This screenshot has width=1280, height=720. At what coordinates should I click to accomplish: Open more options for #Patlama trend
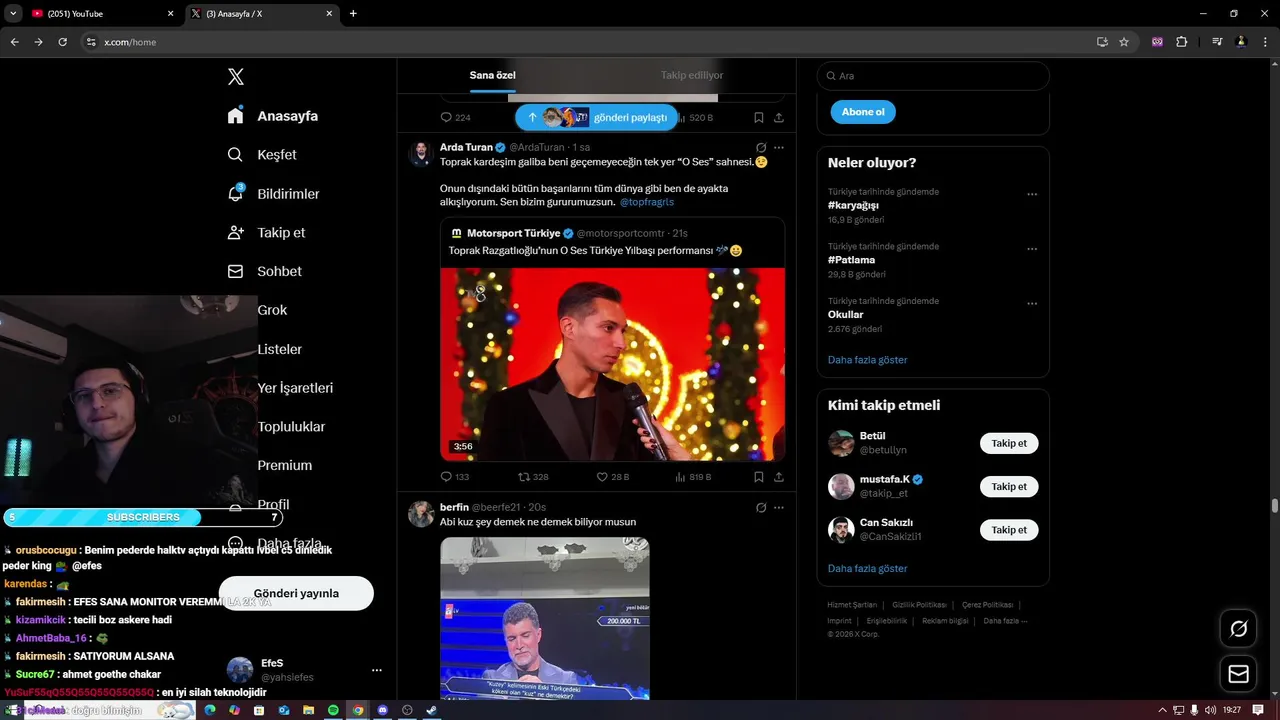click(x=1032, y=249)
